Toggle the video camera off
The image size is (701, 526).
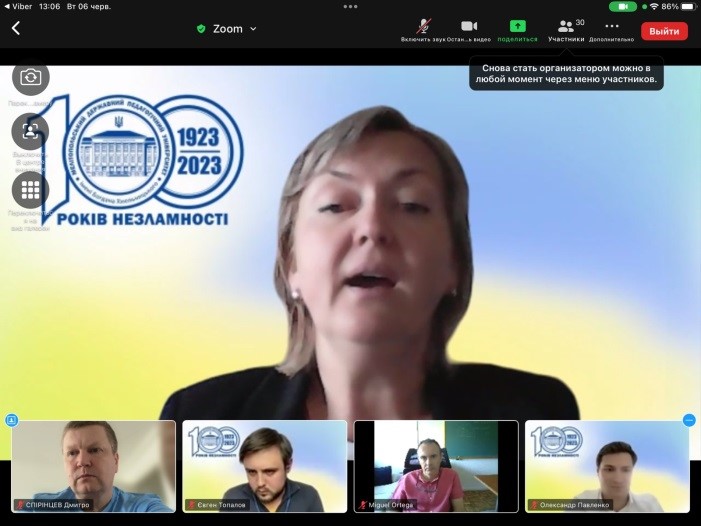pyautogui.click(x=469, y=27)
